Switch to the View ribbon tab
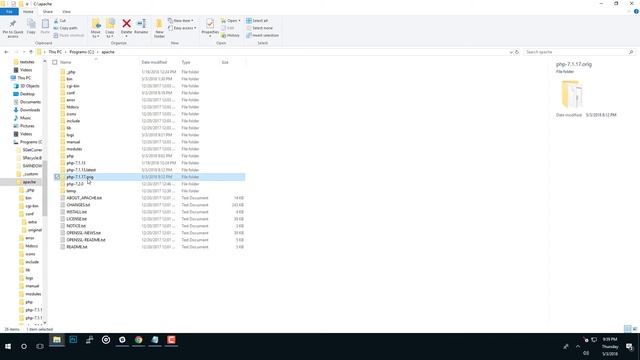Screen dimensions: 640x360 [66, 11]
